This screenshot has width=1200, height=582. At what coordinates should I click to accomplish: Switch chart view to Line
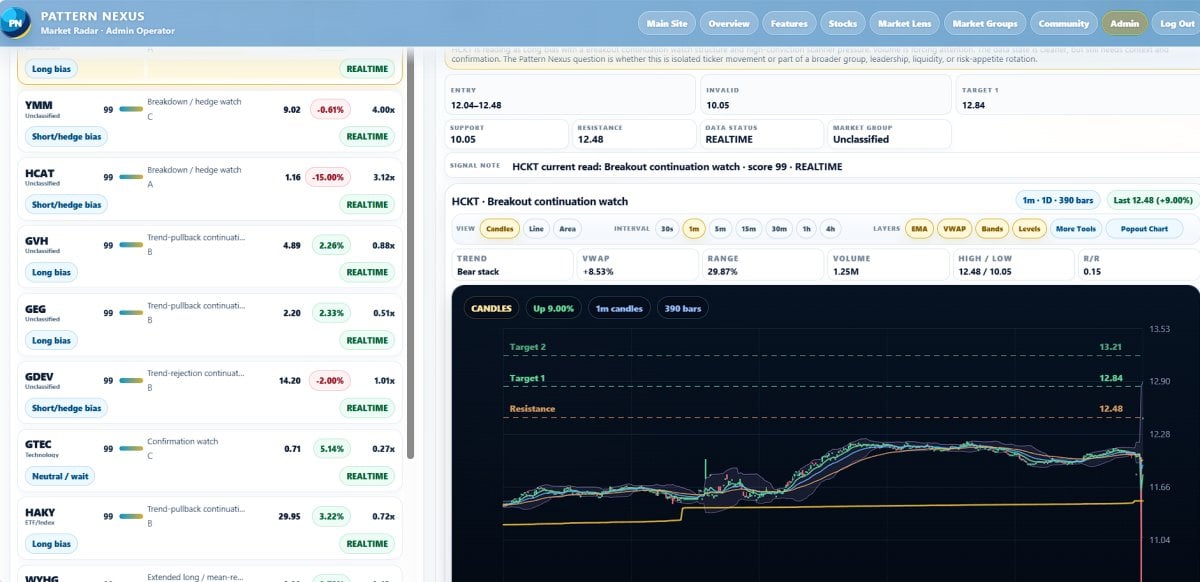click(536, 229)
